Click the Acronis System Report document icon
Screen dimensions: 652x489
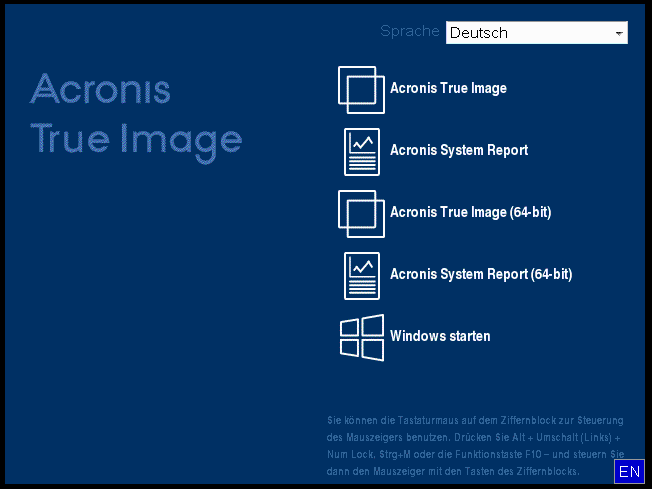point(361,151)
